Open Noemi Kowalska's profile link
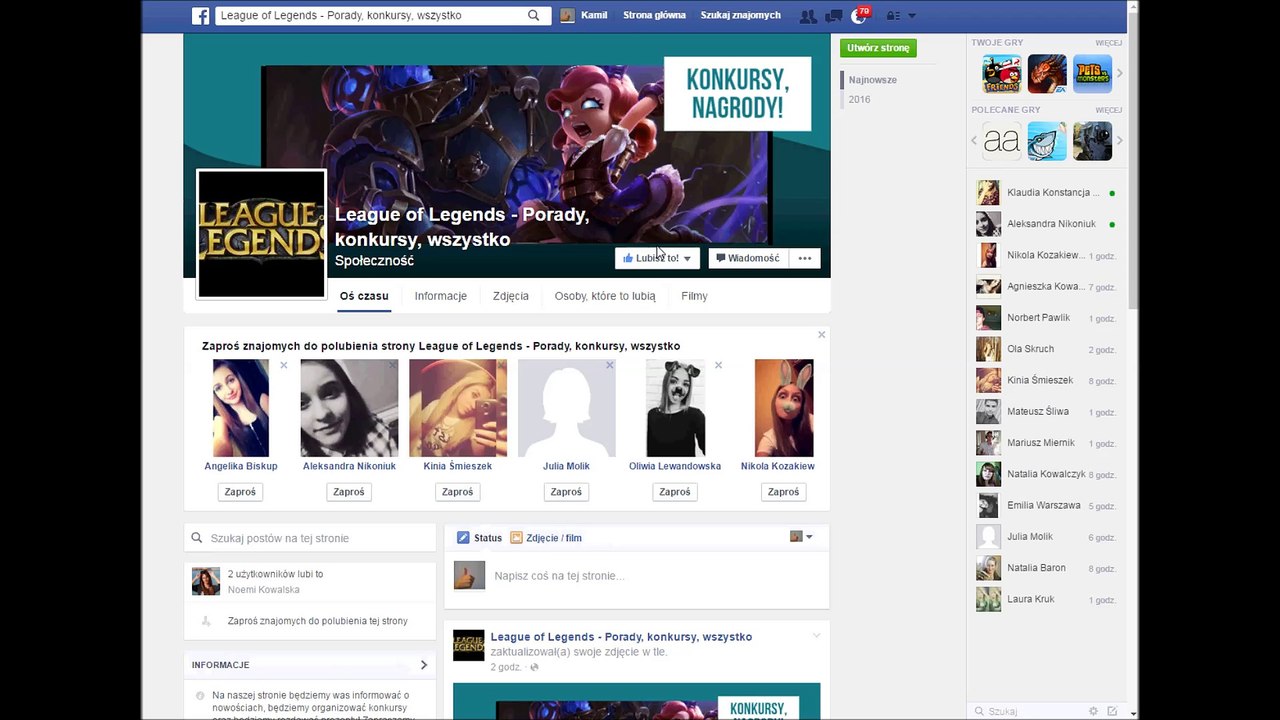 [263, 590]
